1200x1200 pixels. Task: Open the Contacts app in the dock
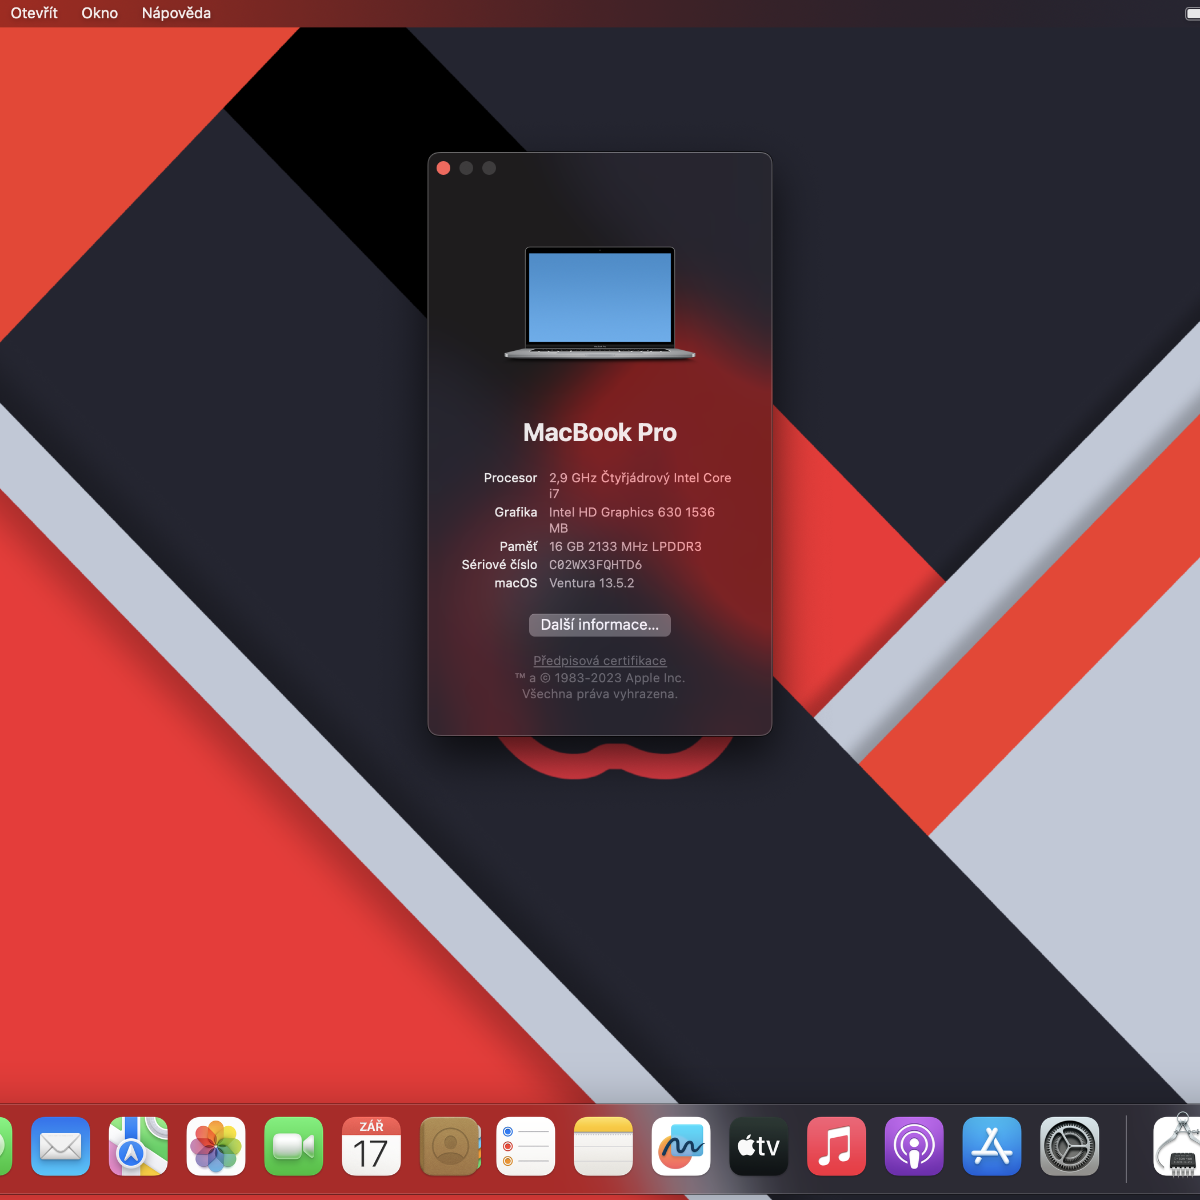click(x=449, y=1146)
